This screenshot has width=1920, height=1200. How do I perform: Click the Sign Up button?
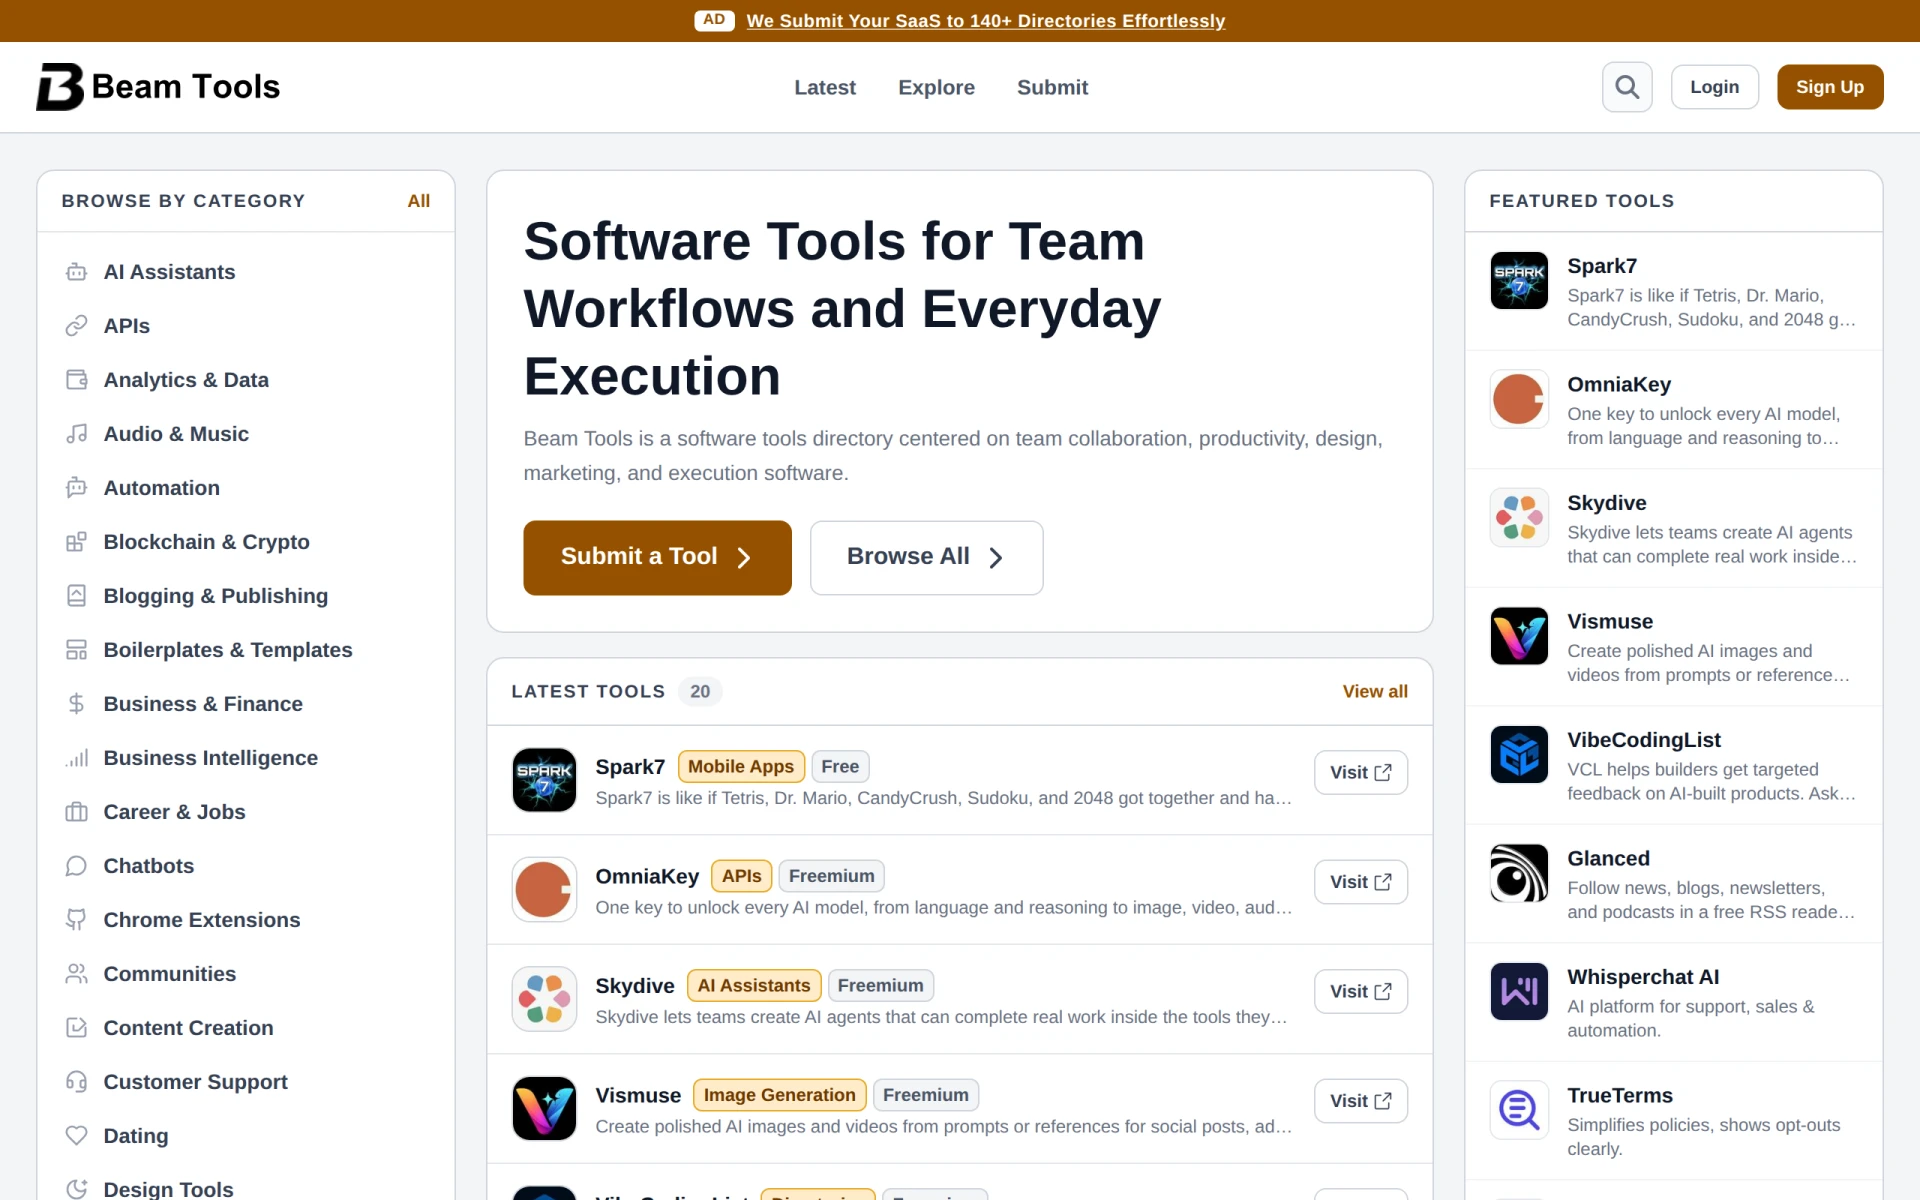point(1830,87)
